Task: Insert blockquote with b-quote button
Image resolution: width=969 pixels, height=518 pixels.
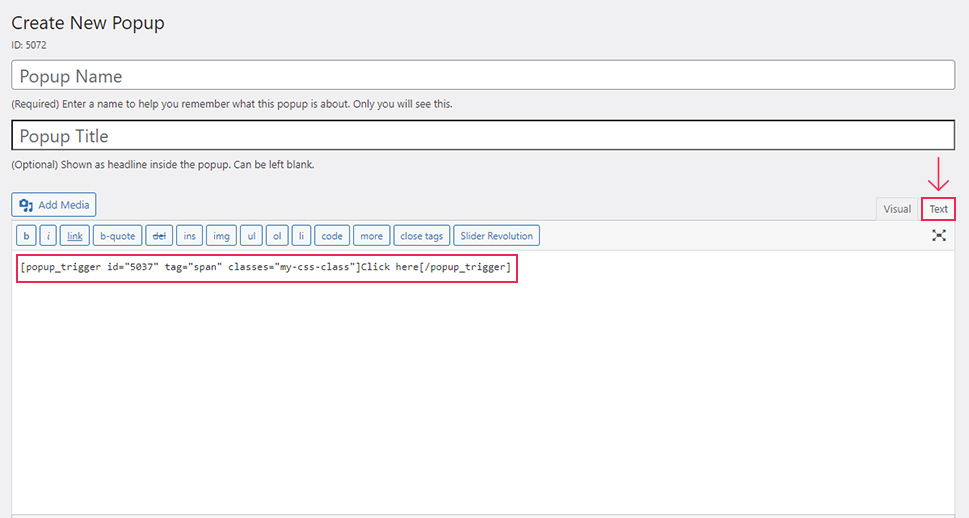Action: 117,236
